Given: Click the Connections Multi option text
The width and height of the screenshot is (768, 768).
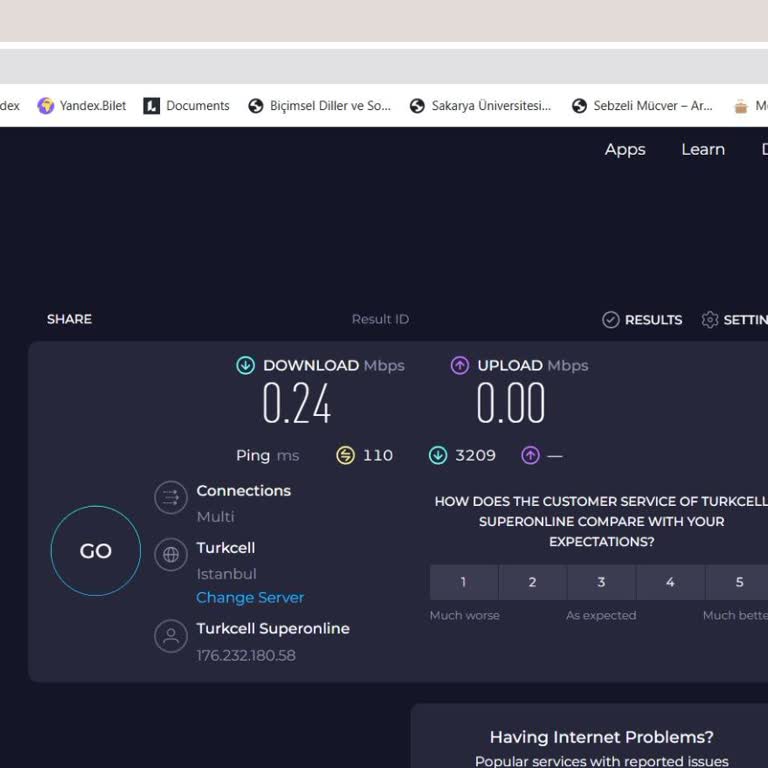Looking at the screenshot, I should click(x=216, y=517).
